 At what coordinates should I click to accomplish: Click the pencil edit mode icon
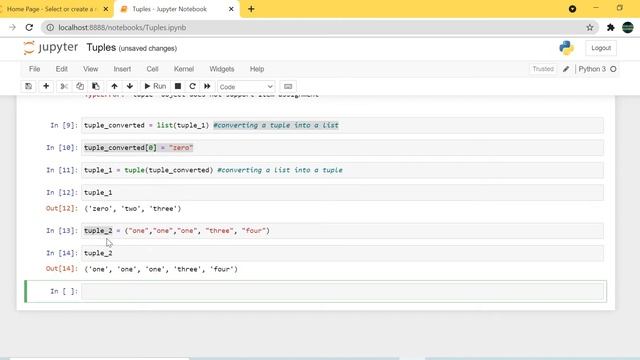click(x=566, y=69)
